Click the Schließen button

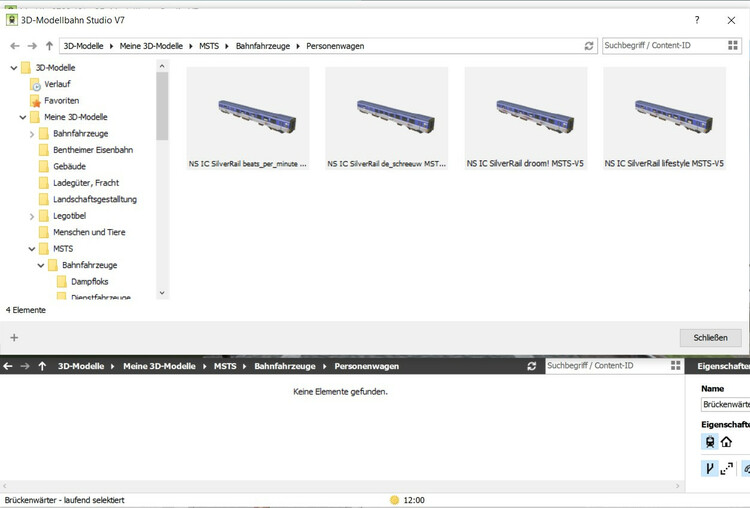[x=710, y=338]
